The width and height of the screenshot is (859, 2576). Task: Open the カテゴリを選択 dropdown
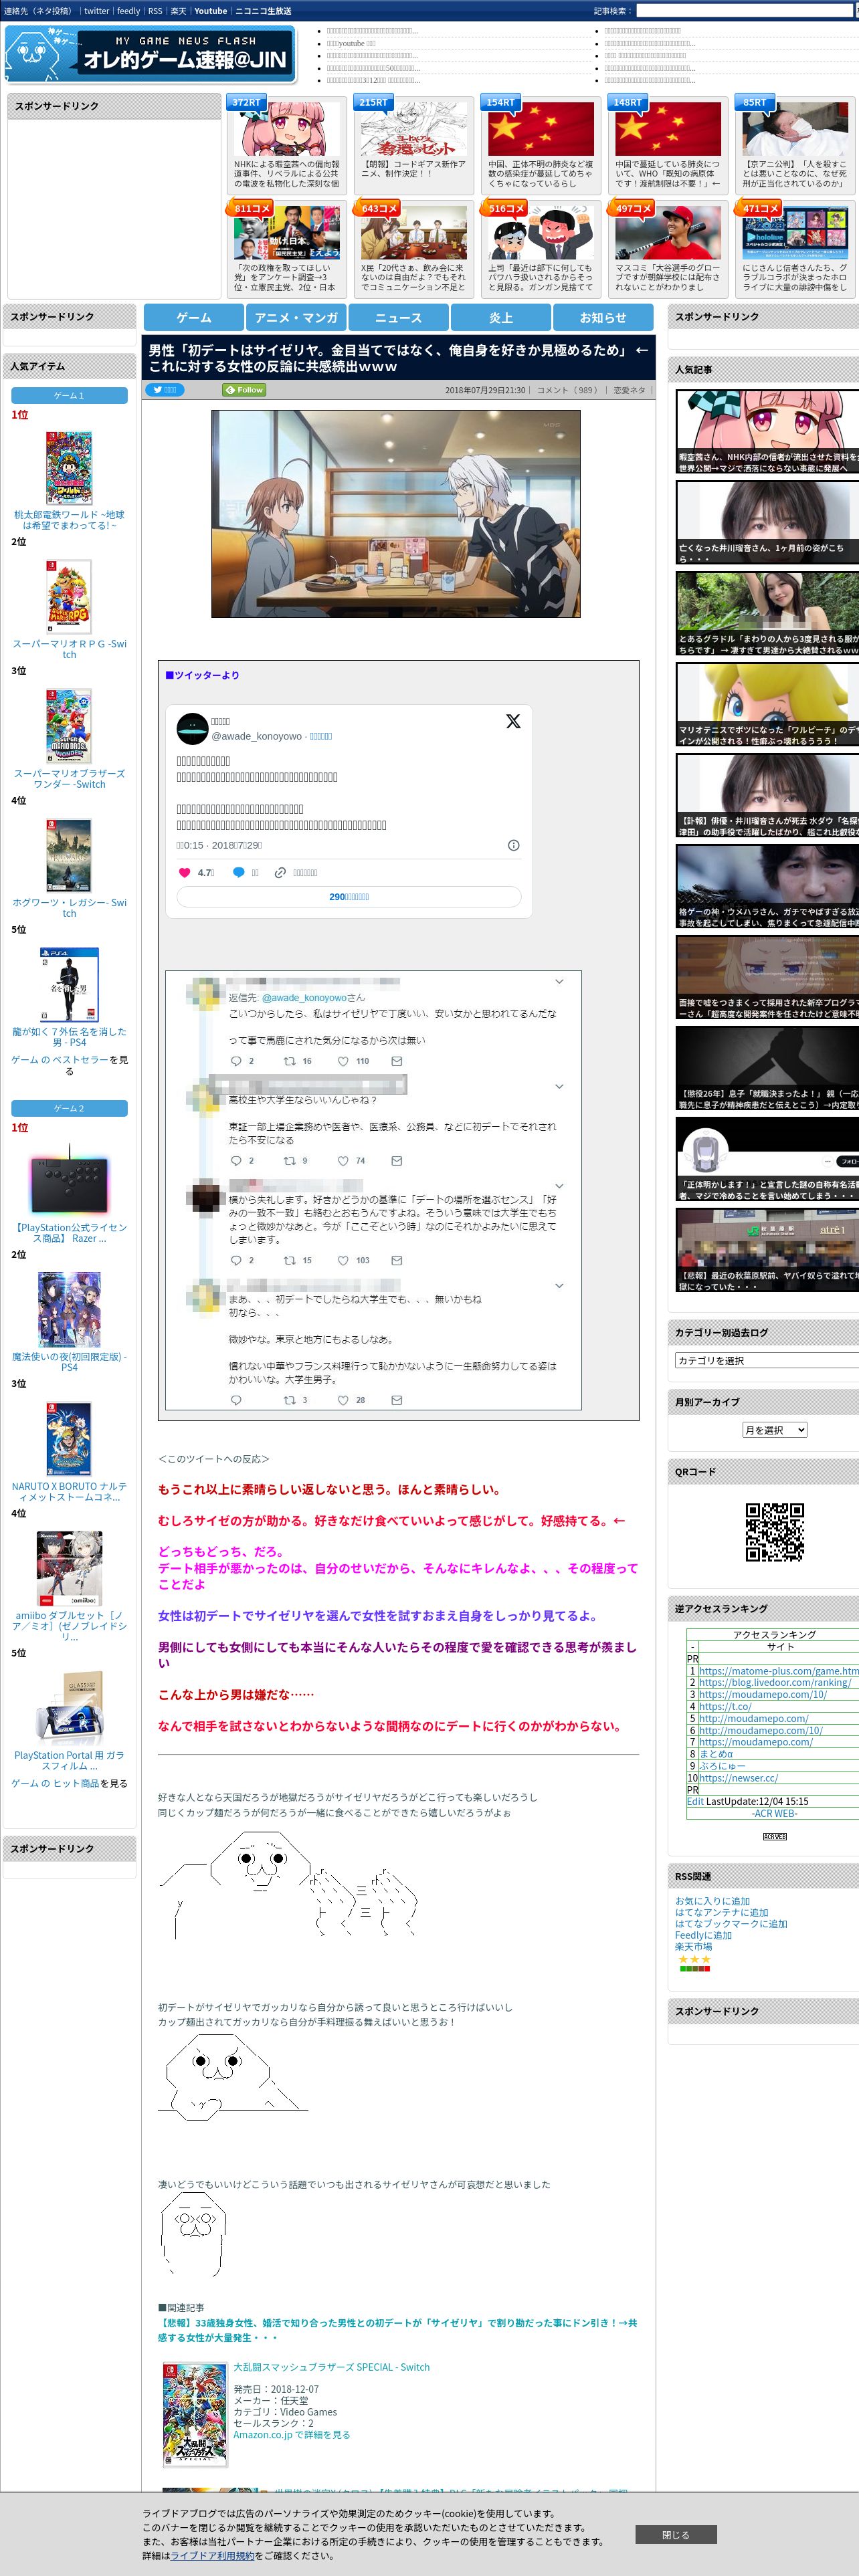[766, 1360]
